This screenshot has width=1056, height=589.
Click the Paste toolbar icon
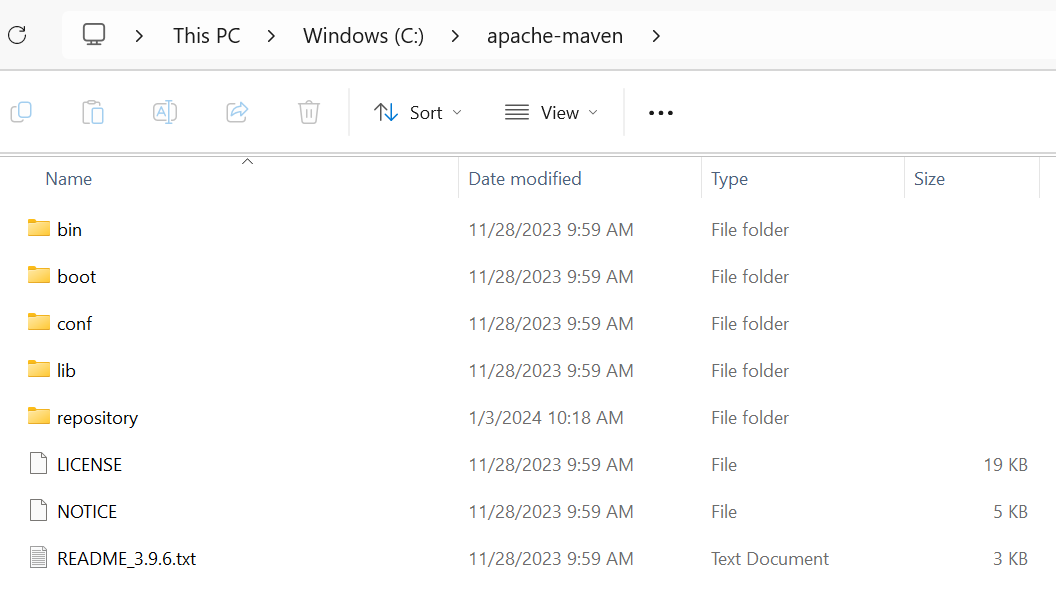coord(93,112)
